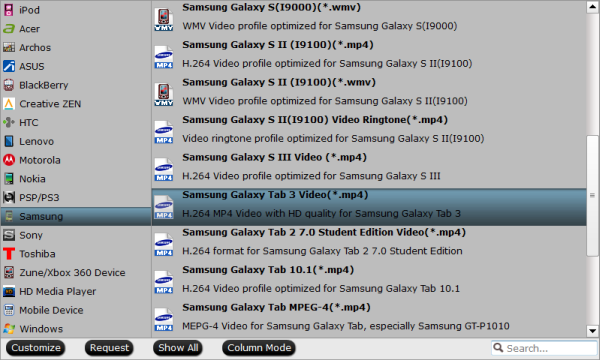Click the BlackBerry phone icon
The height and width of the screenshot is (360, 600).
click(9, 85)
